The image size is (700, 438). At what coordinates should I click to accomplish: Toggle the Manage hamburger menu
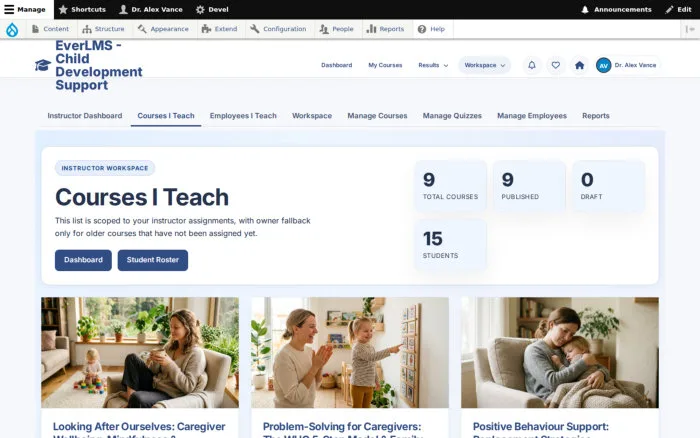tap(25, 9)
